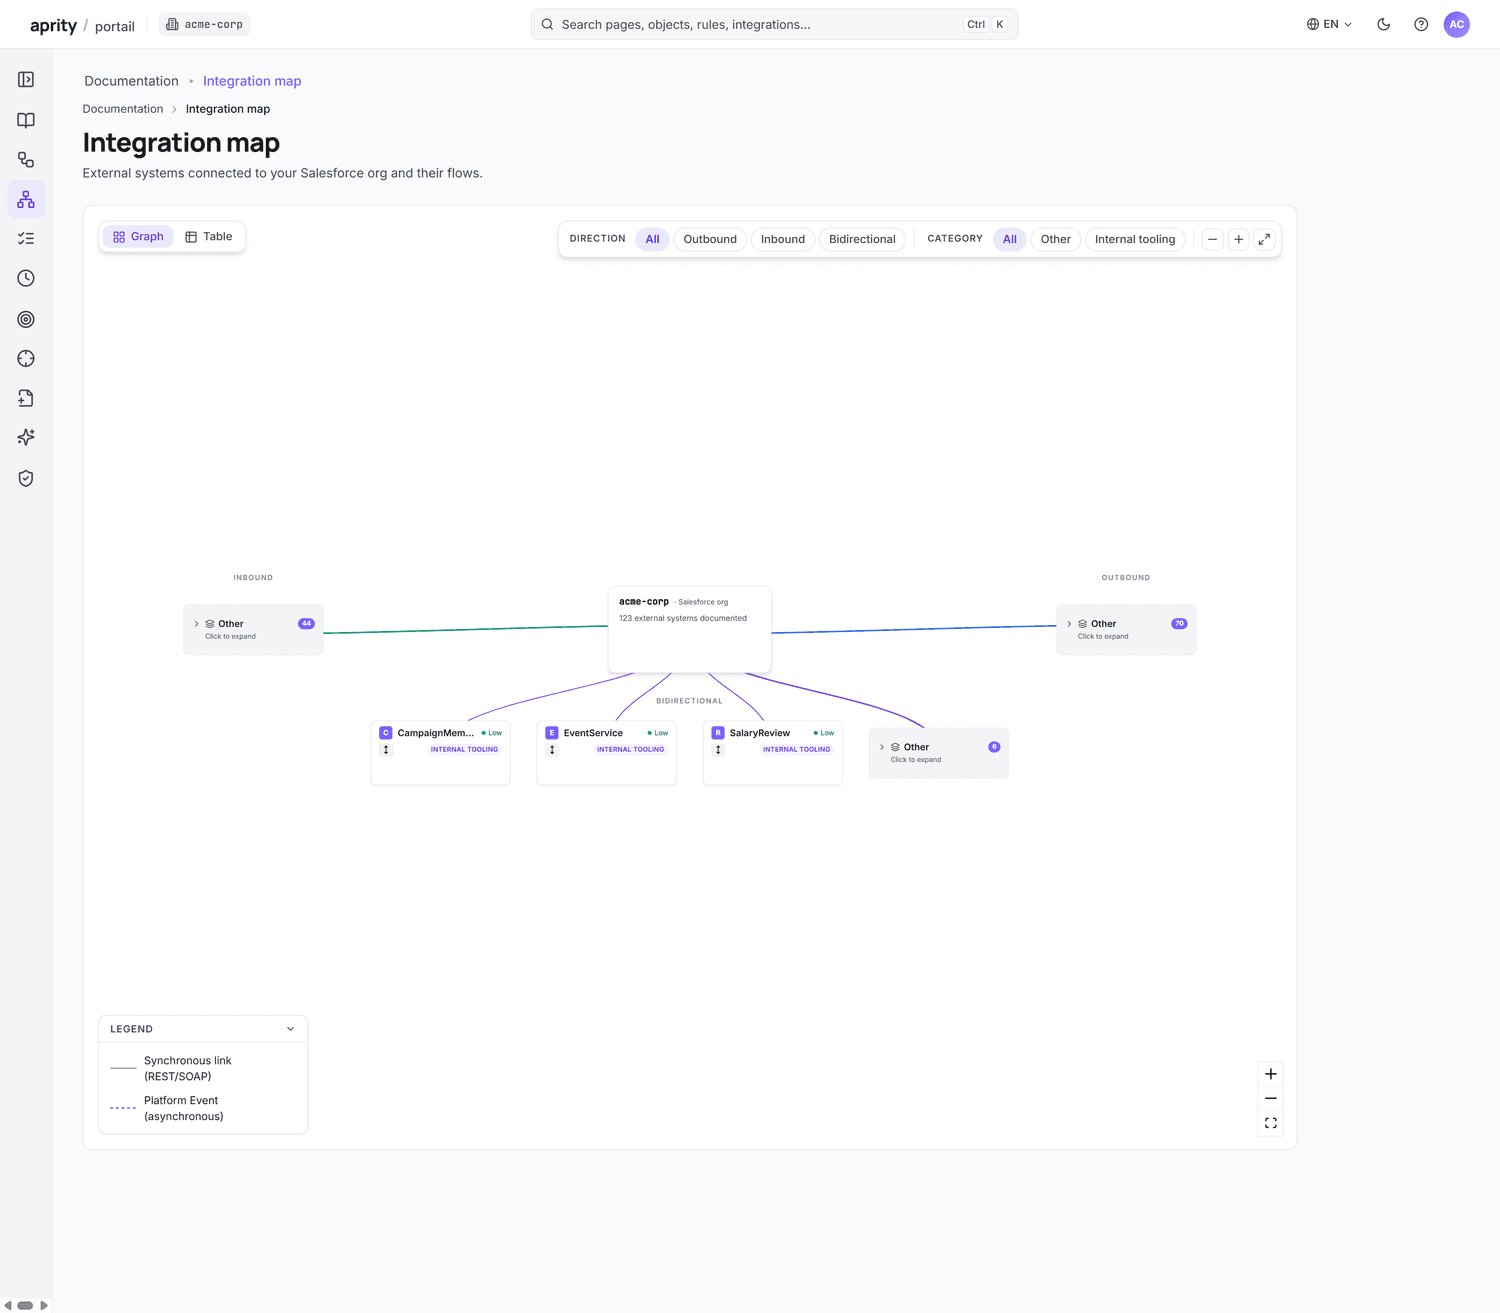Click the 70 count badge on outbound Other
Image resolution: width=1500 pixels, height=1313 pixels.
[x=1179, y=624]
